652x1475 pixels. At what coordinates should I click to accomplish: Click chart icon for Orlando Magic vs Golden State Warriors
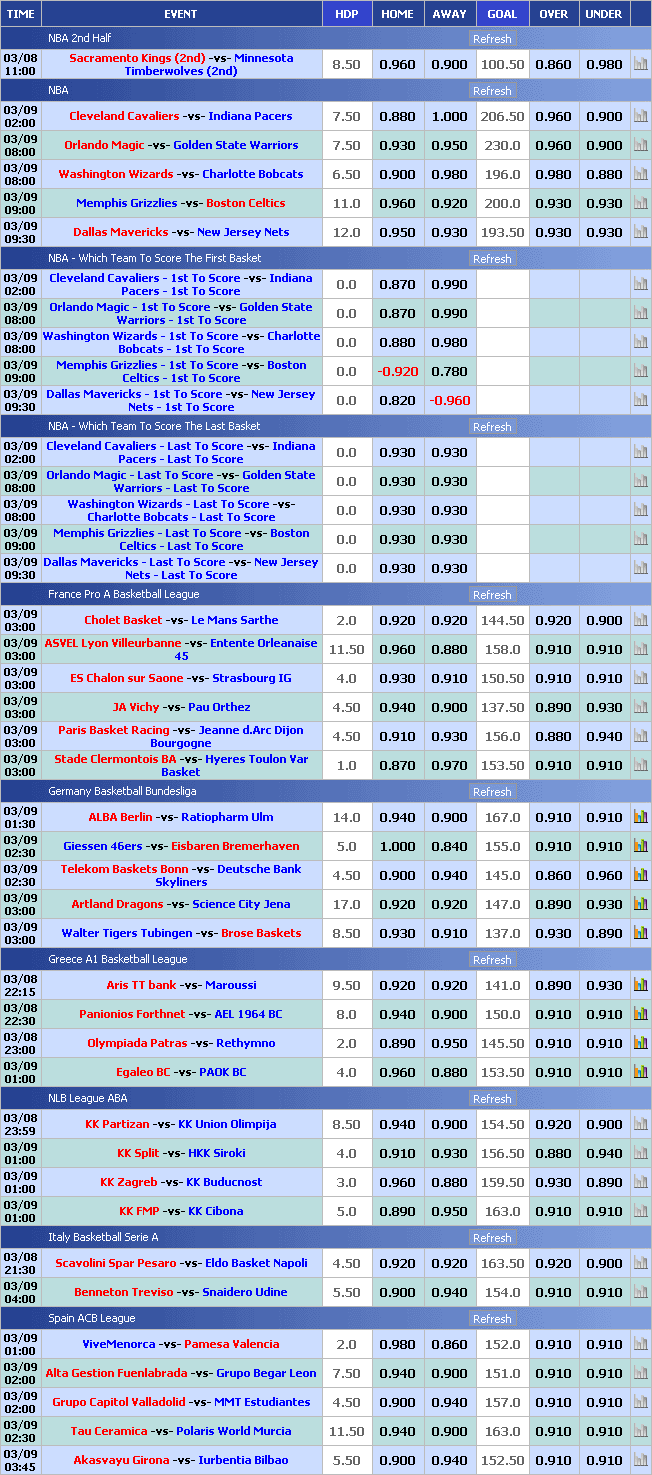click(641, 145)
